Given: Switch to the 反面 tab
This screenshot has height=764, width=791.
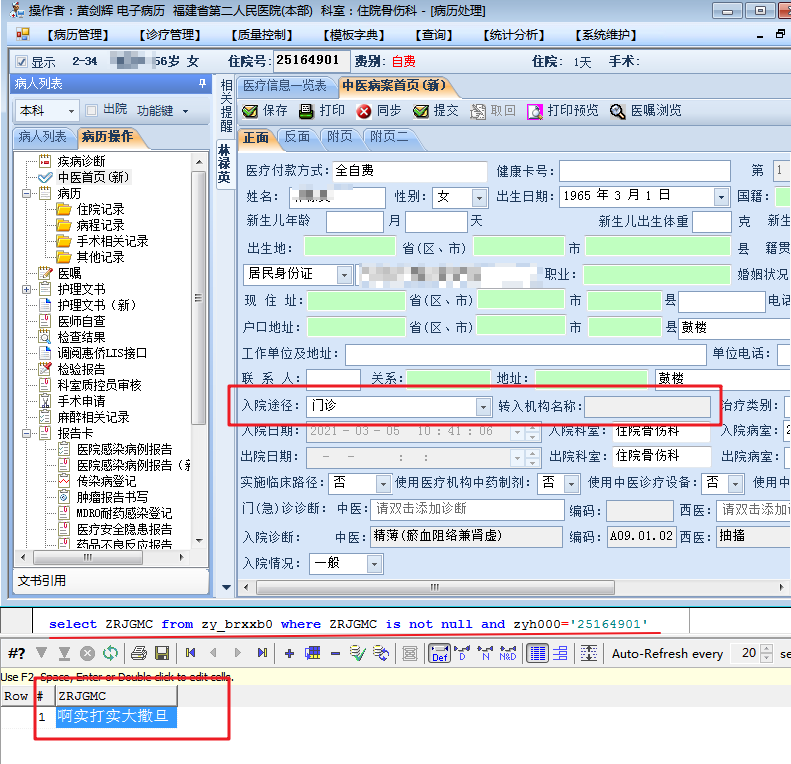Looking at the screenshot, I should (297, 137).
